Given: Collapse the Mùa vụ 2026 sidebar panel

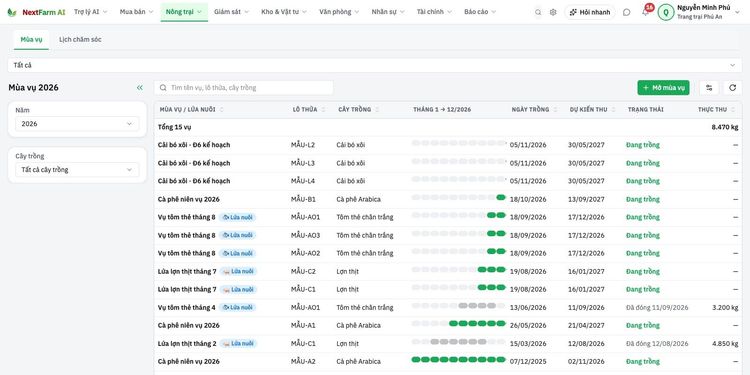Looking at the screenshot, I should click(x=140, y=88).
